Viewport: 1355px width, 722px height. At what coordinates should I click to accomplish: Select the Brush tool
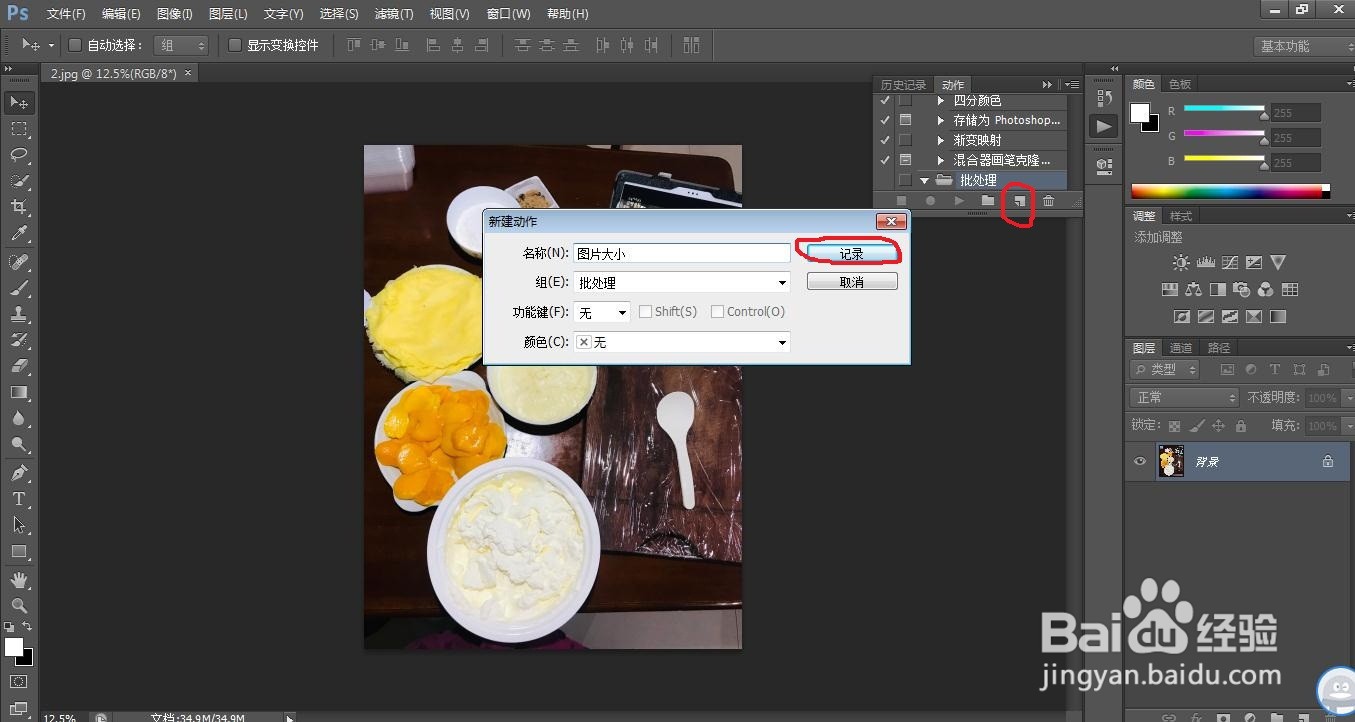click(19, 288)
